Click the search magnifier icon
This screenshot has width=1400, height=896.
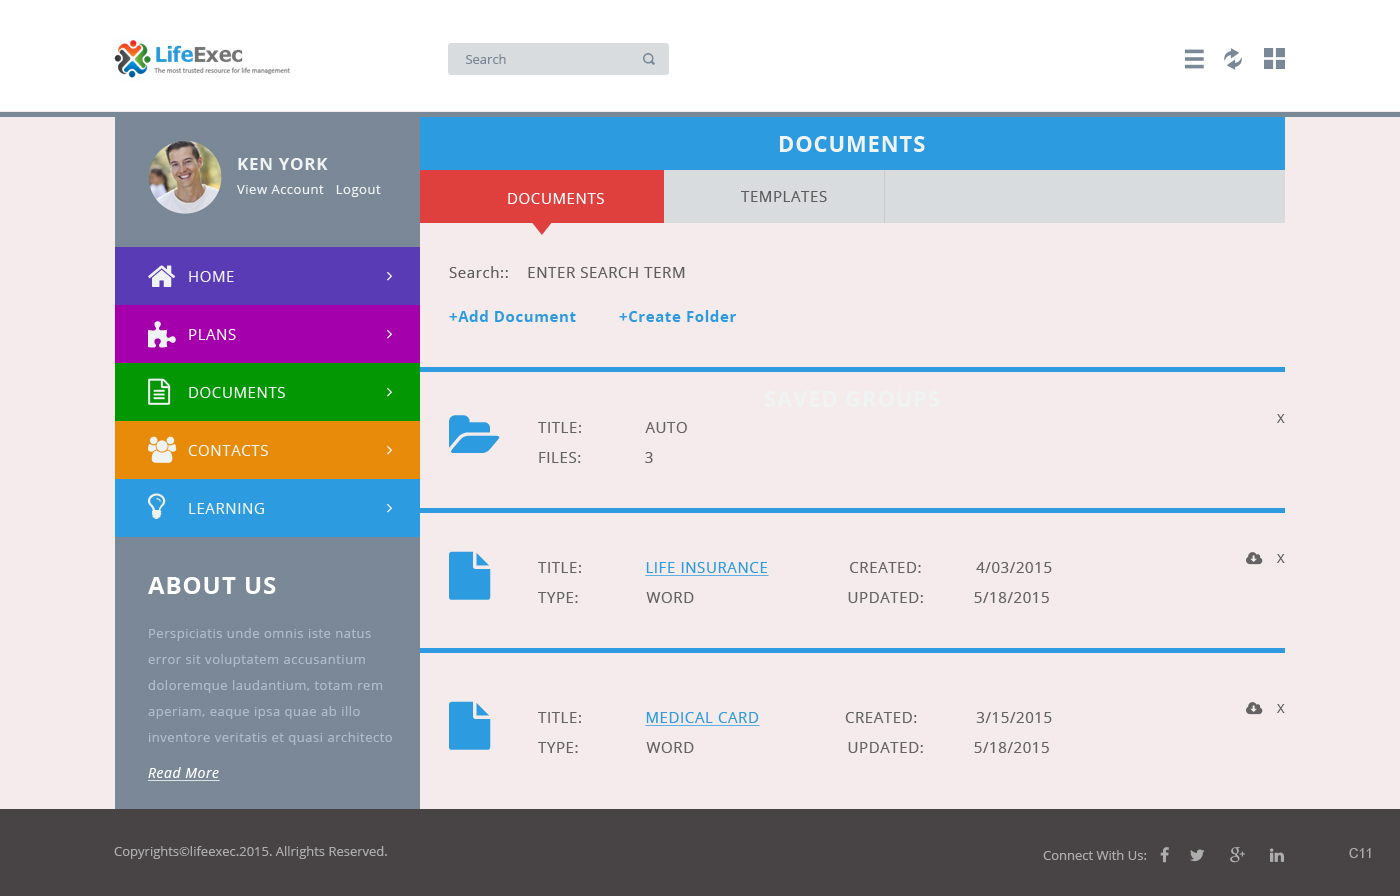pos(649,59)
